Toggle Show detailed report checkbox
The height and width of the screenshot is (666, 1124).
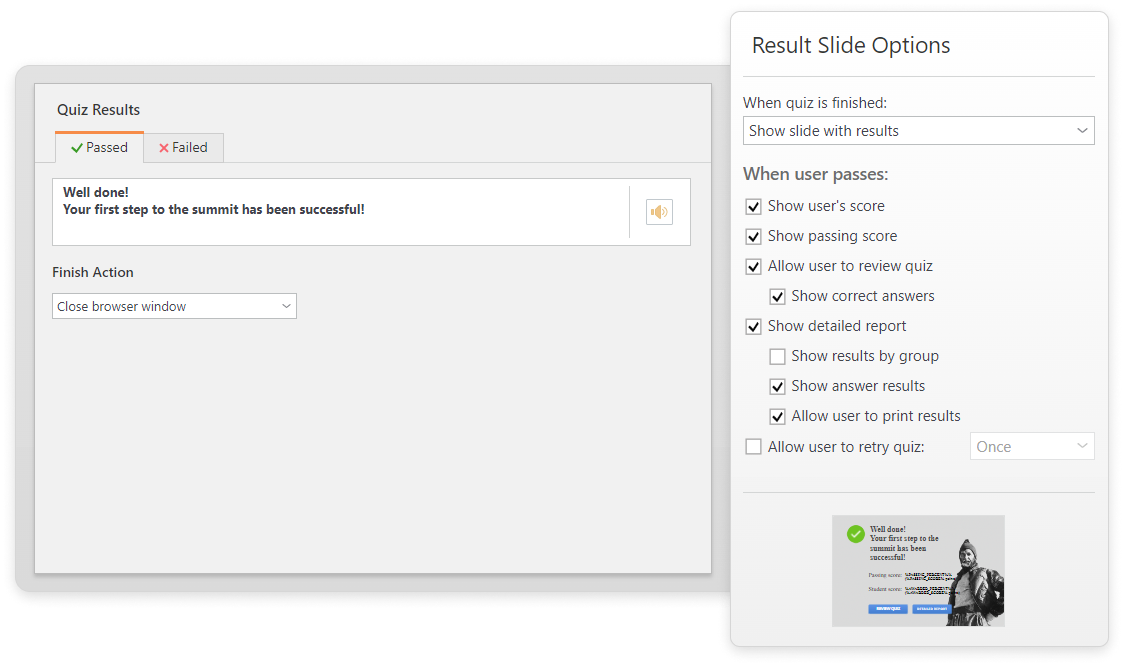coord(754,327)
